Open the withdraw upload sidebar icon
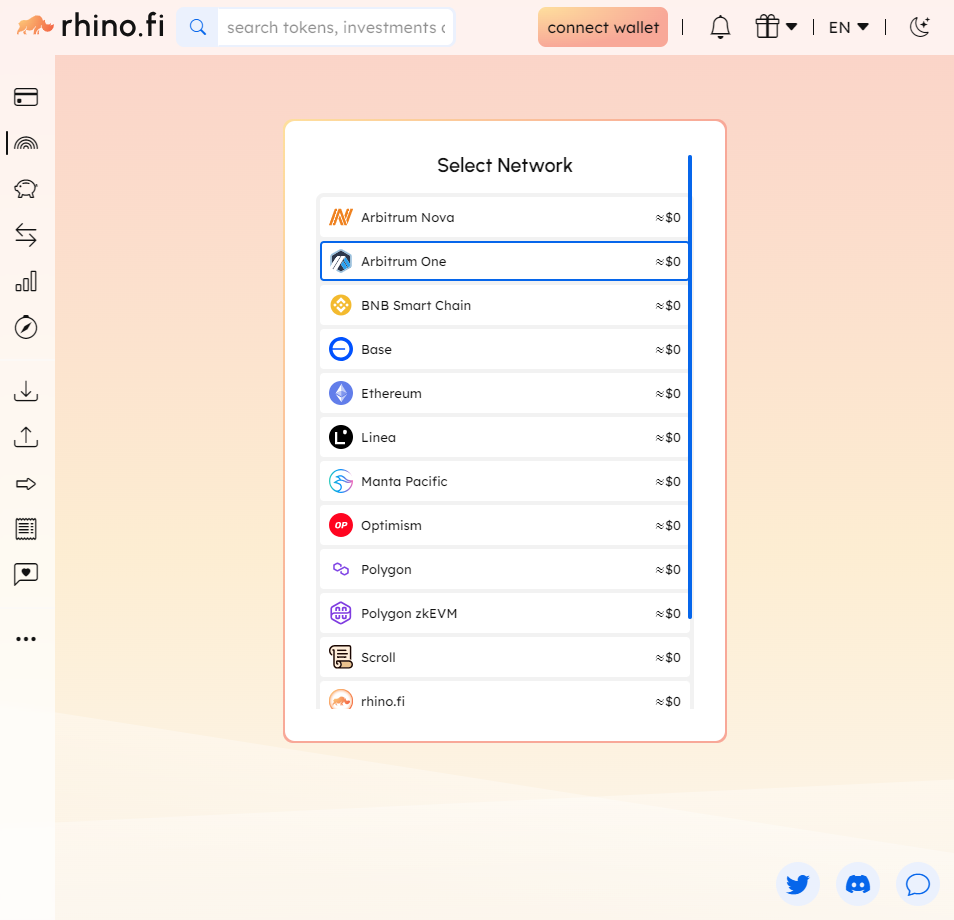Image resolution: width=954 pixels, height=920 pixels. pyautogui.click(x=26, y=437)
